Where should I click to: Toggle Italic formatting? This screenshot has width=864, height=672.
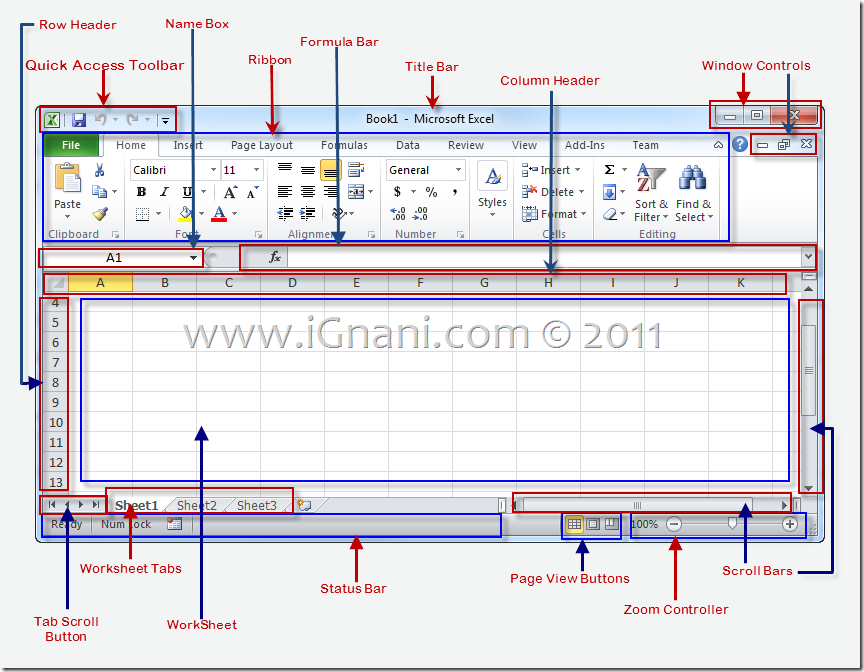pos(163,192)
